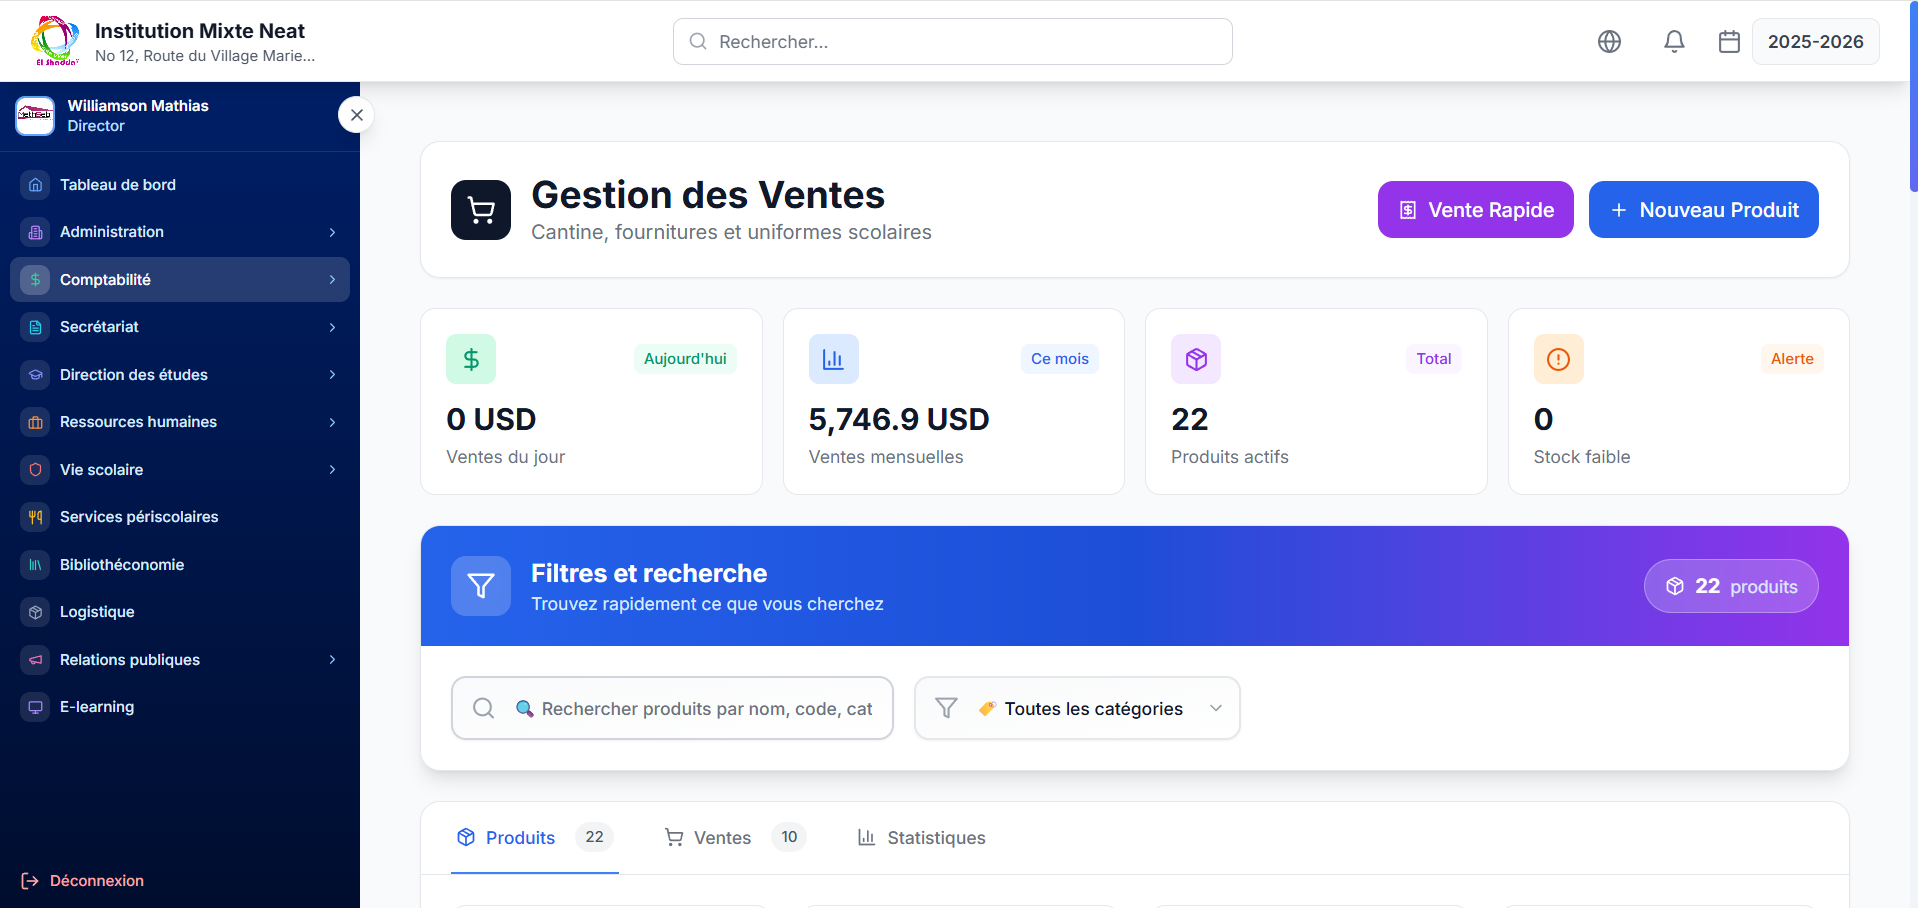Click the search magnifier in the top bar

[699, 41]
